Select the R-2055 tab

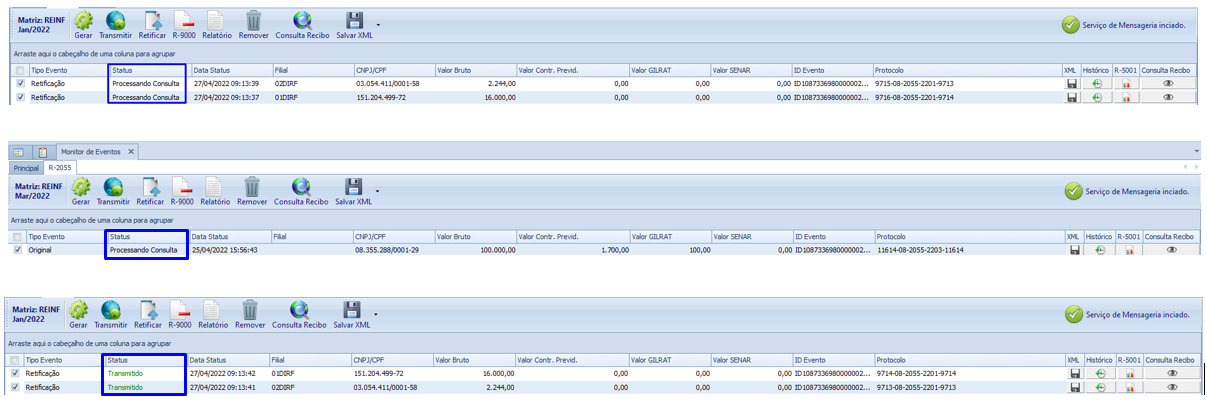point(58,168)
